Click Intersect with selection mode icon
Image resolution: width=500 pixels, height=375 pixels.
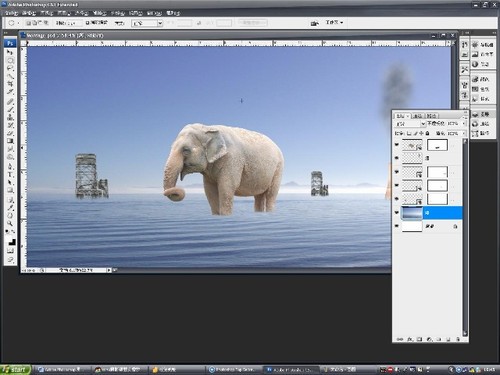(46, 23)
